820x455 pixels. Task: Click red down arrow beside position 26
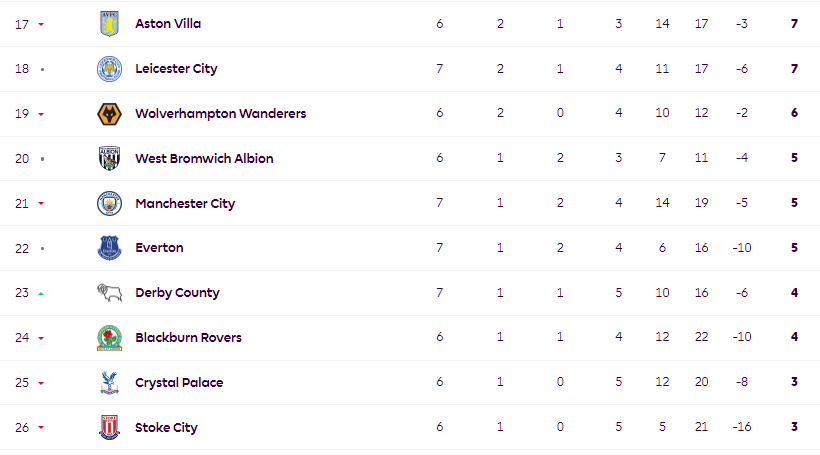pos(41,428)
